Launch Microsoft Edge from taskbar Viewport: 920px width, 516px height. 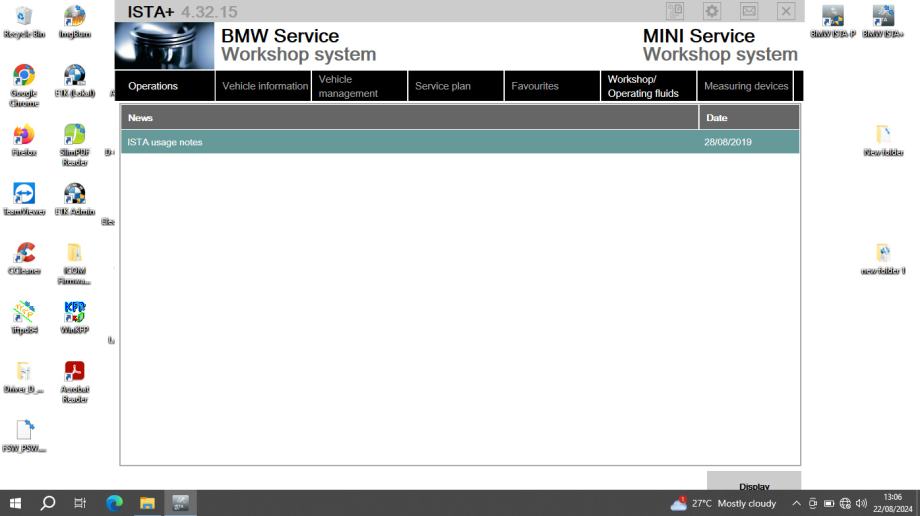click(x=114, y=503)
